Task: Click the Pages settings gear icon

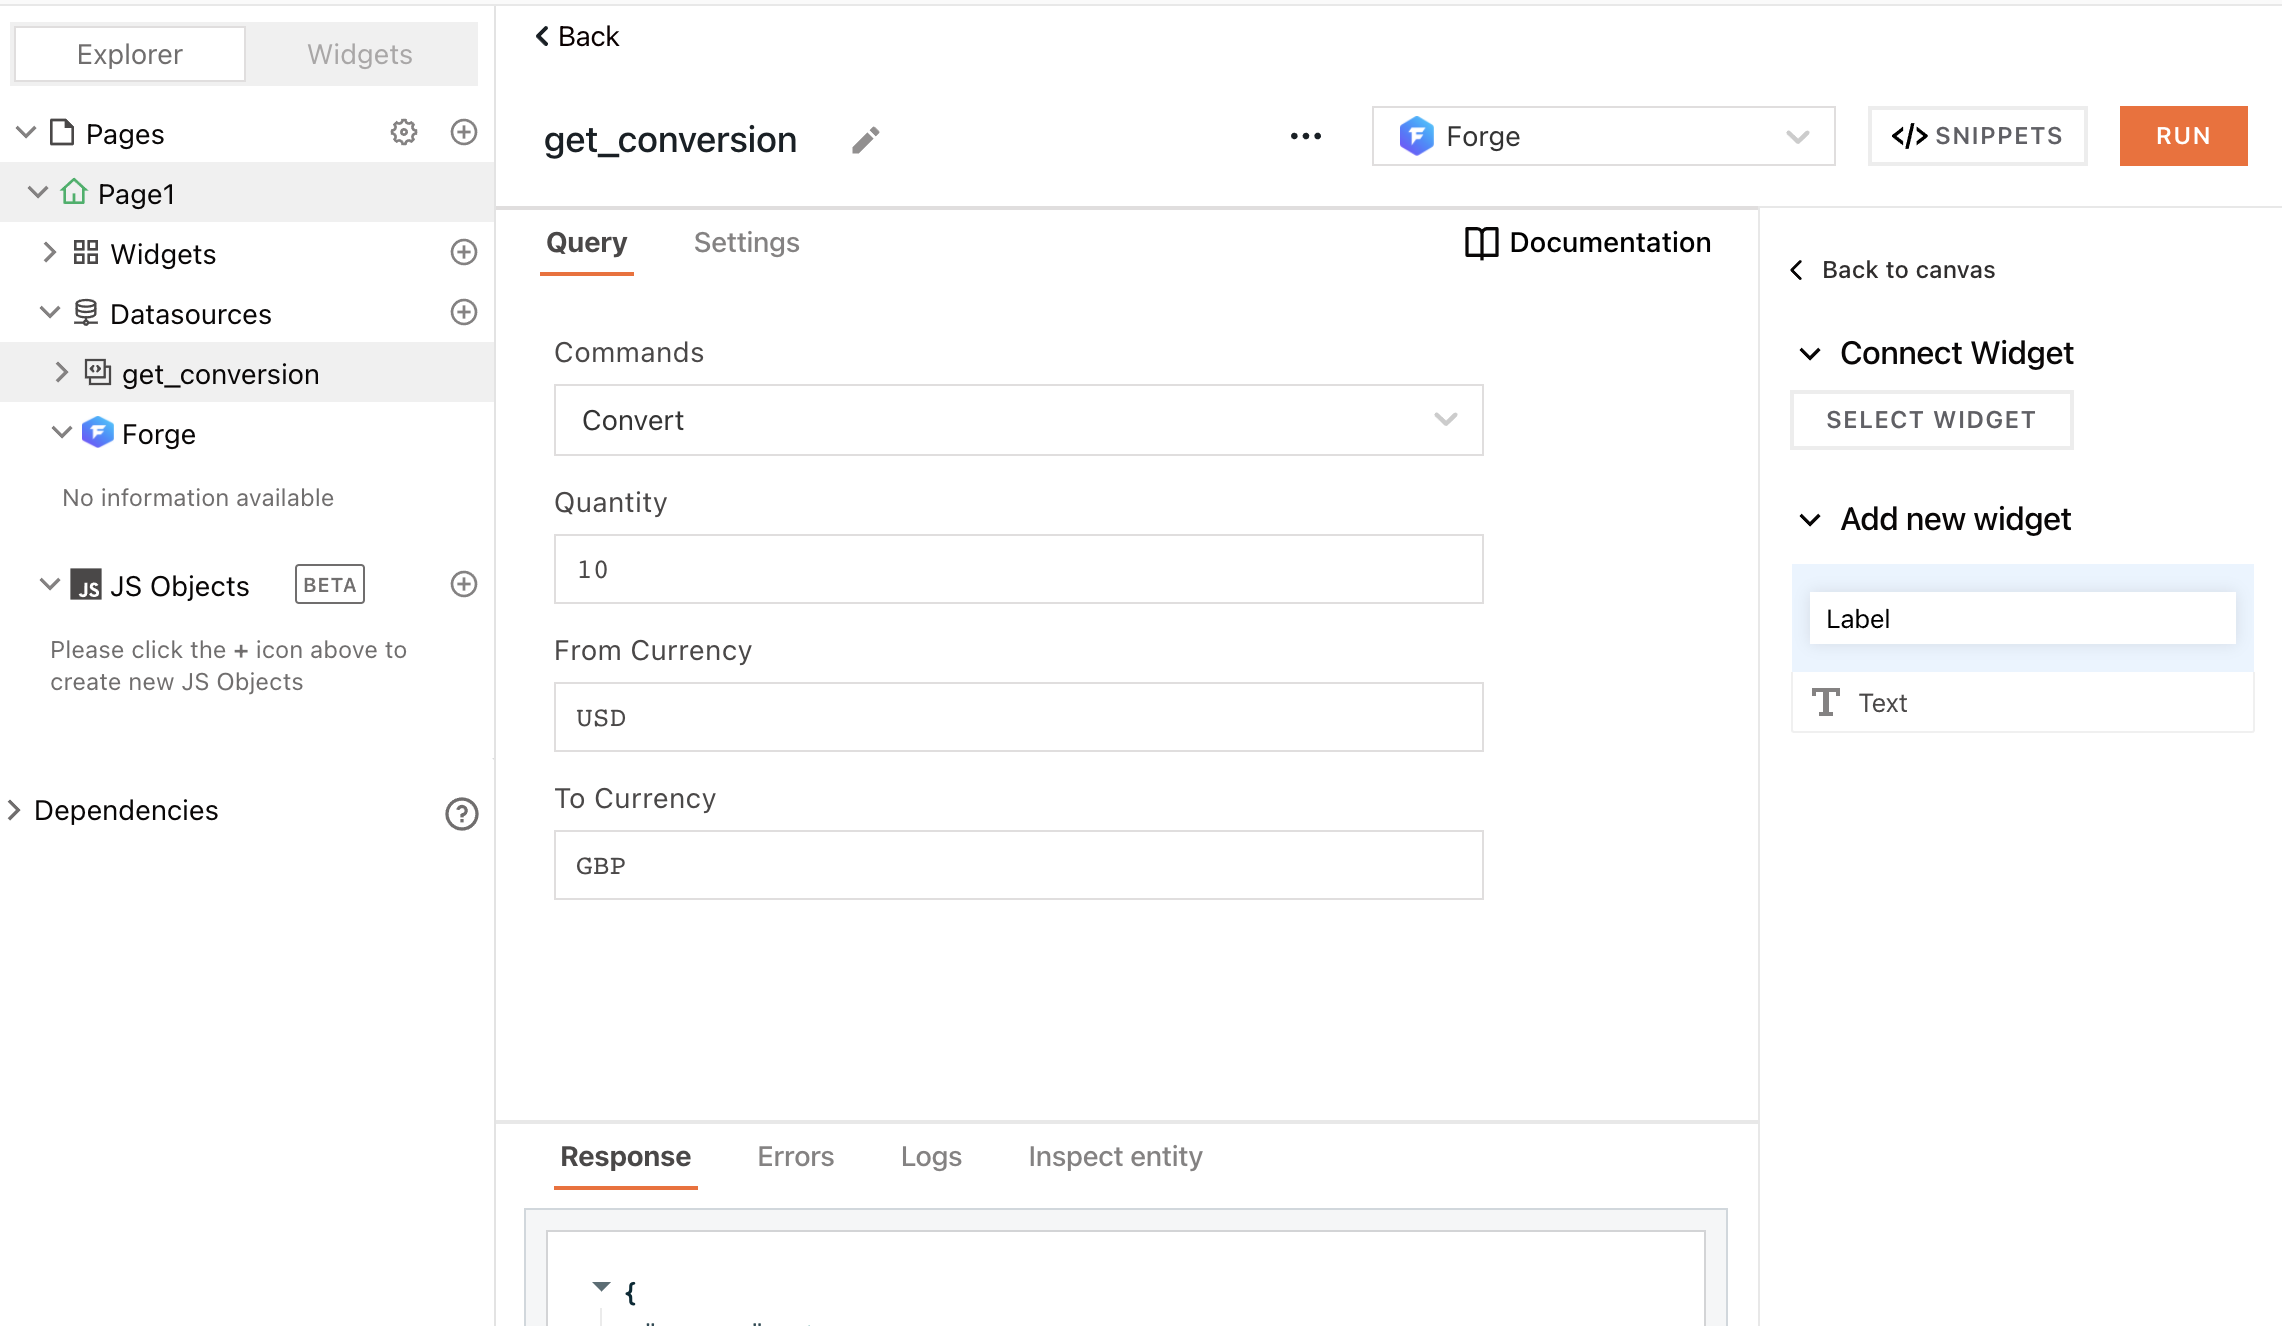Action: [403, 132]
